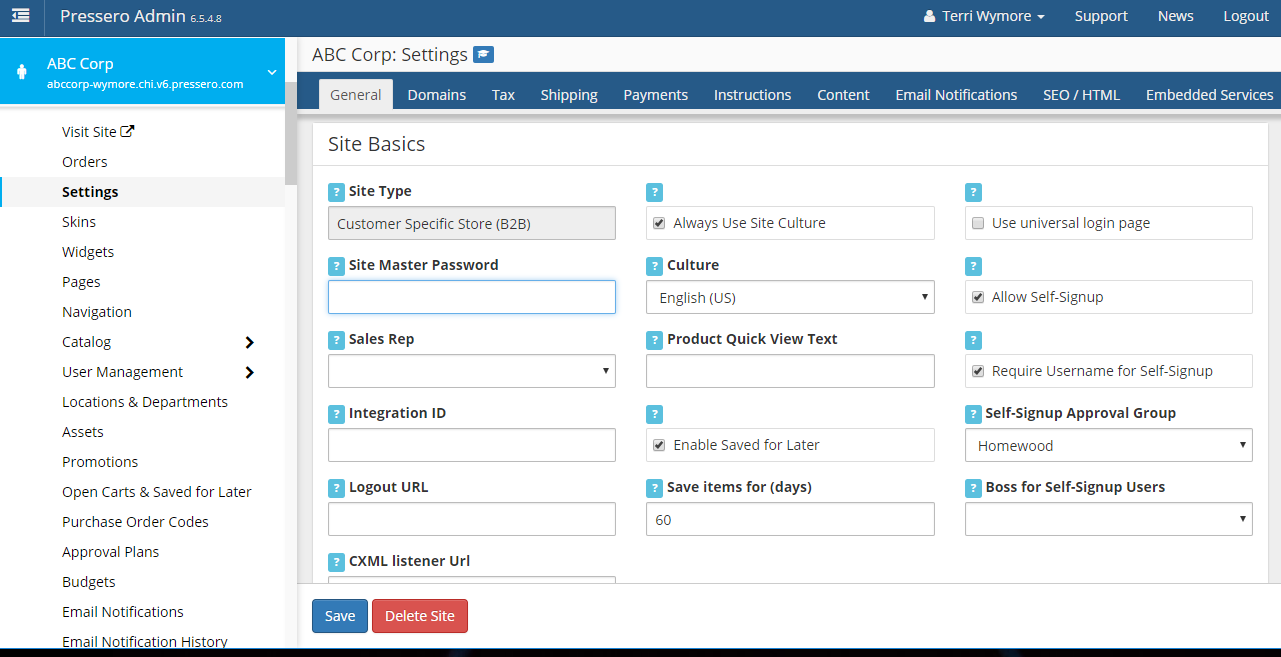This screenshot has width=1281, height=657.
Task: Click the question icon beside Culture
Action: point(654,266)
